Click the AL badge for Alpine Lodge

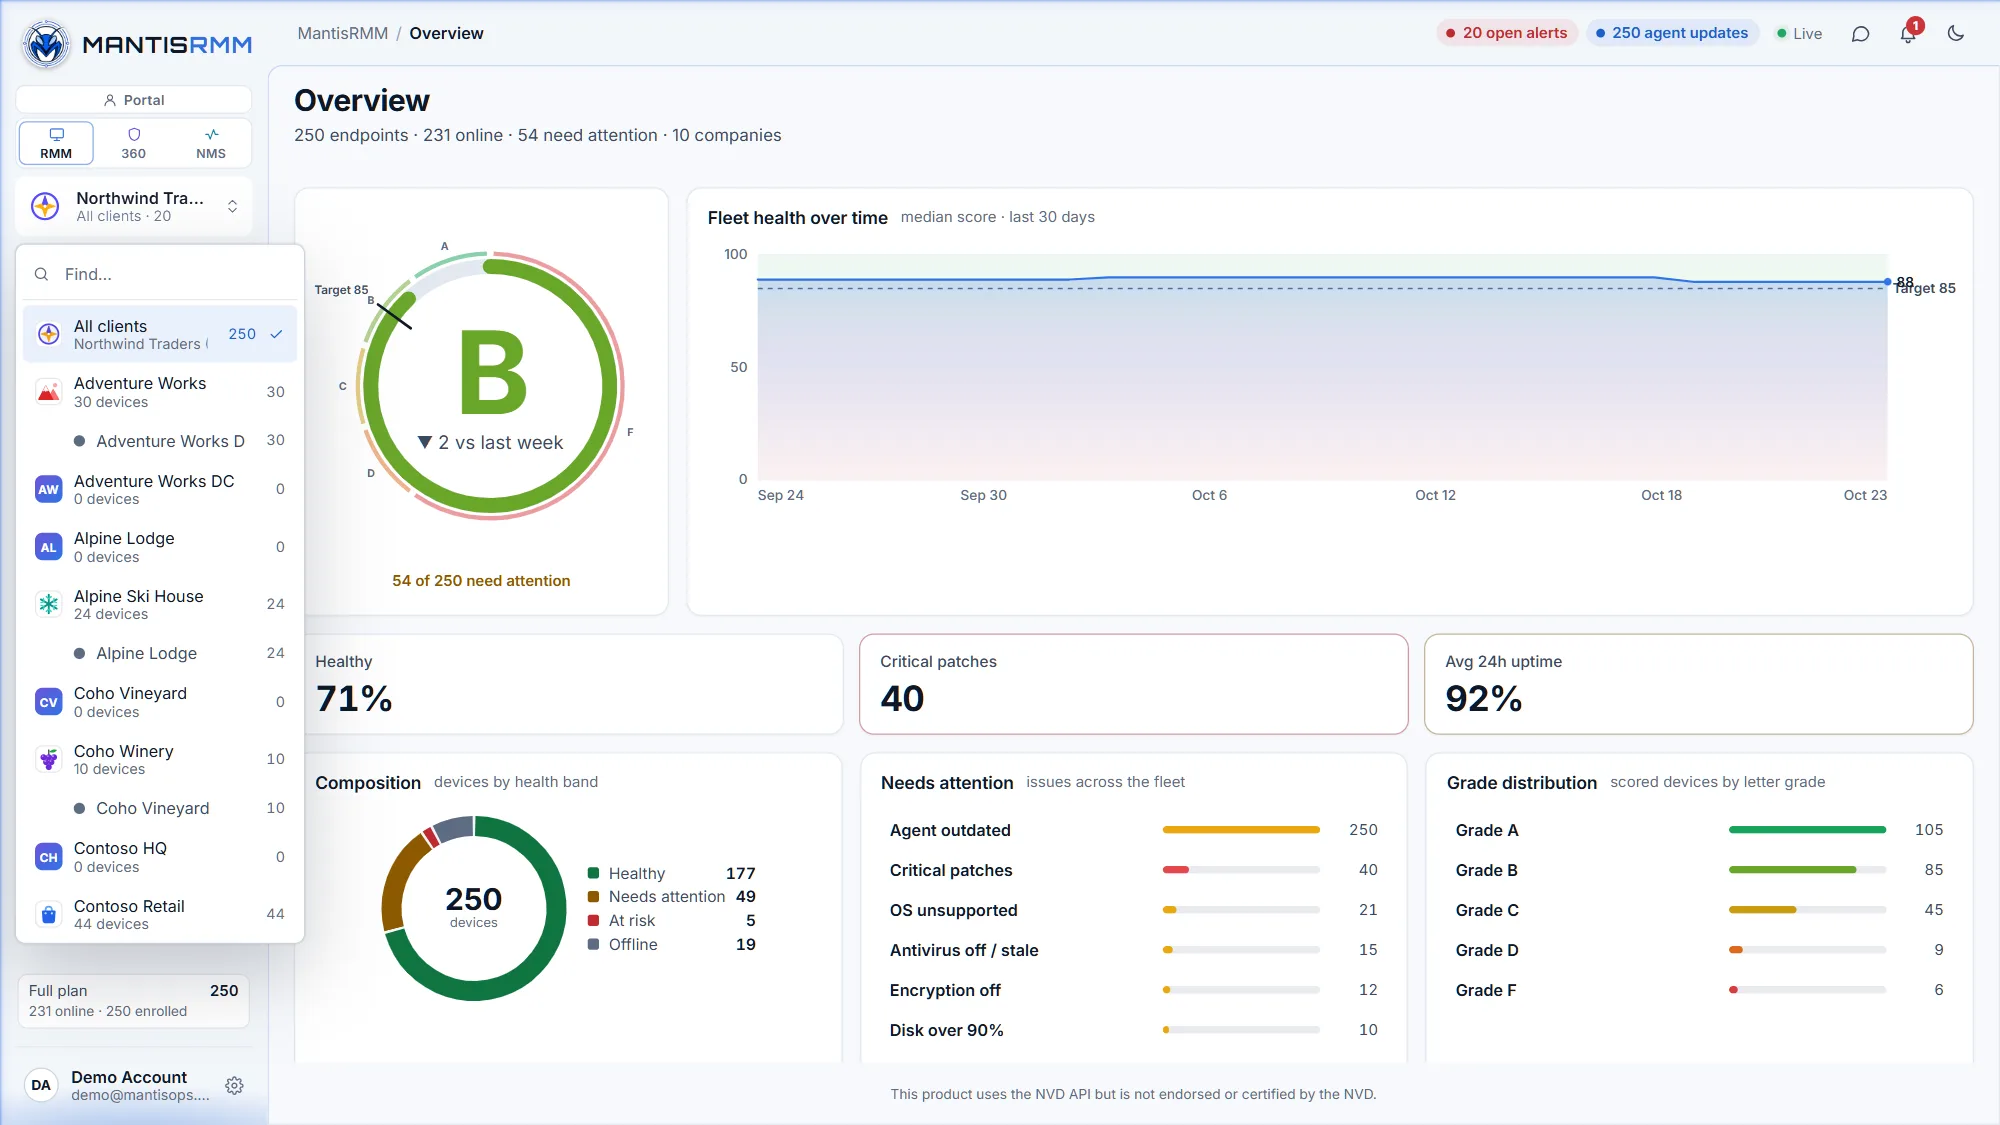(48, 548)
